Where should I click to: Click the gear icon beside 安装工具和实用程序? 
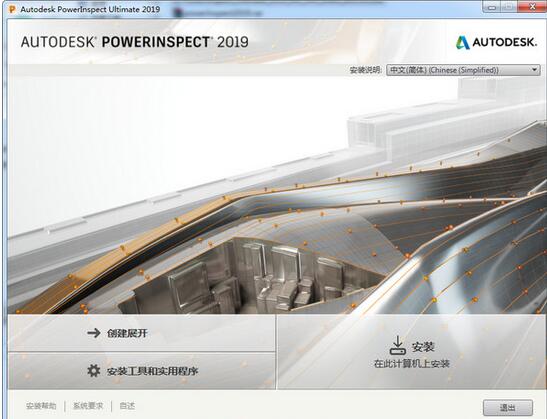(93, 371)
